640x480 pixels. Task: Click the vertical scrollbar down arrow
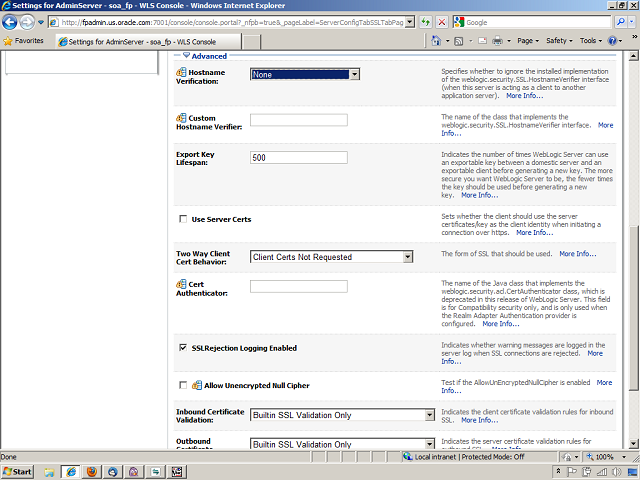pyautogui.click(x=633, y=444)
